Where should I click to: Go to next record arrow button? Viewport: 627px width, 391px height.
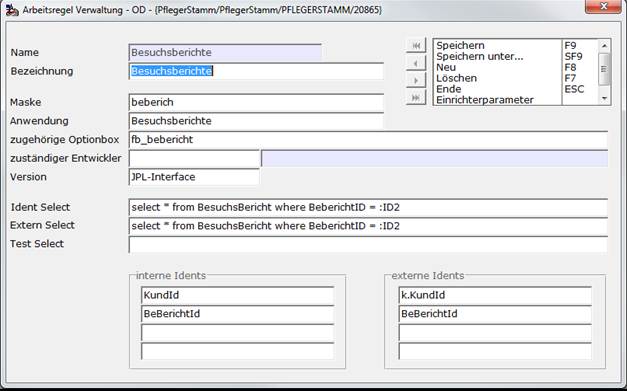pyautogui.click(x=416, y=80)
